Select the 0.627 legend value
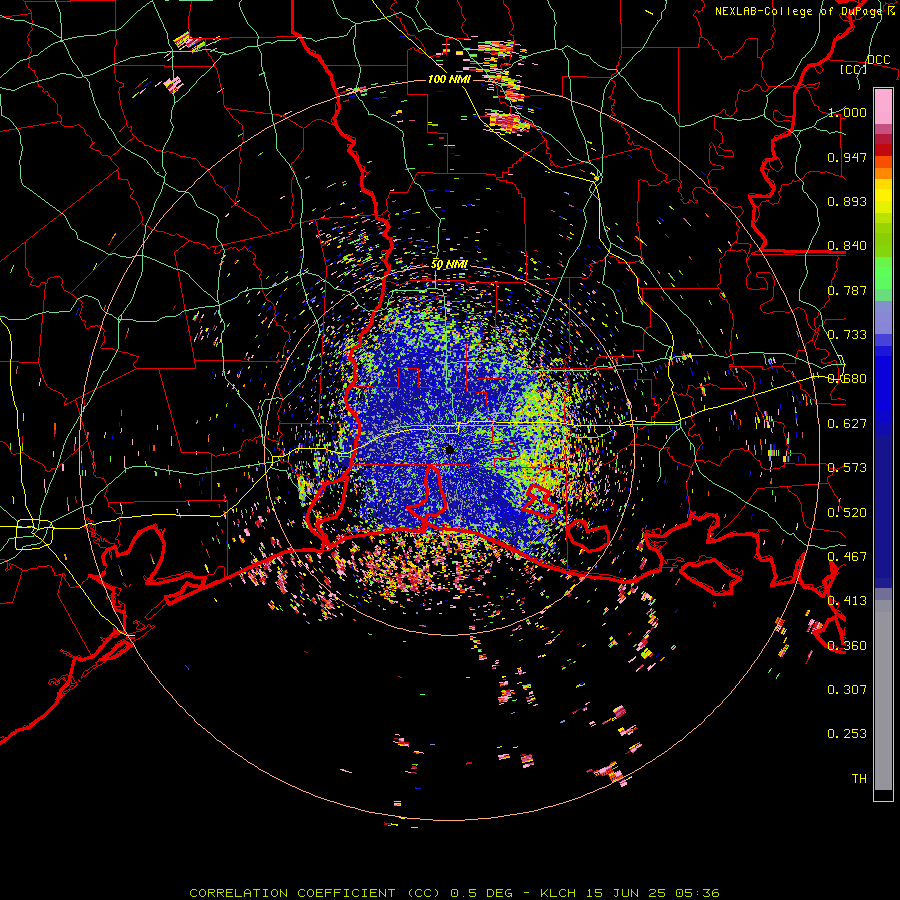900x900 pixels. point(847,424)
